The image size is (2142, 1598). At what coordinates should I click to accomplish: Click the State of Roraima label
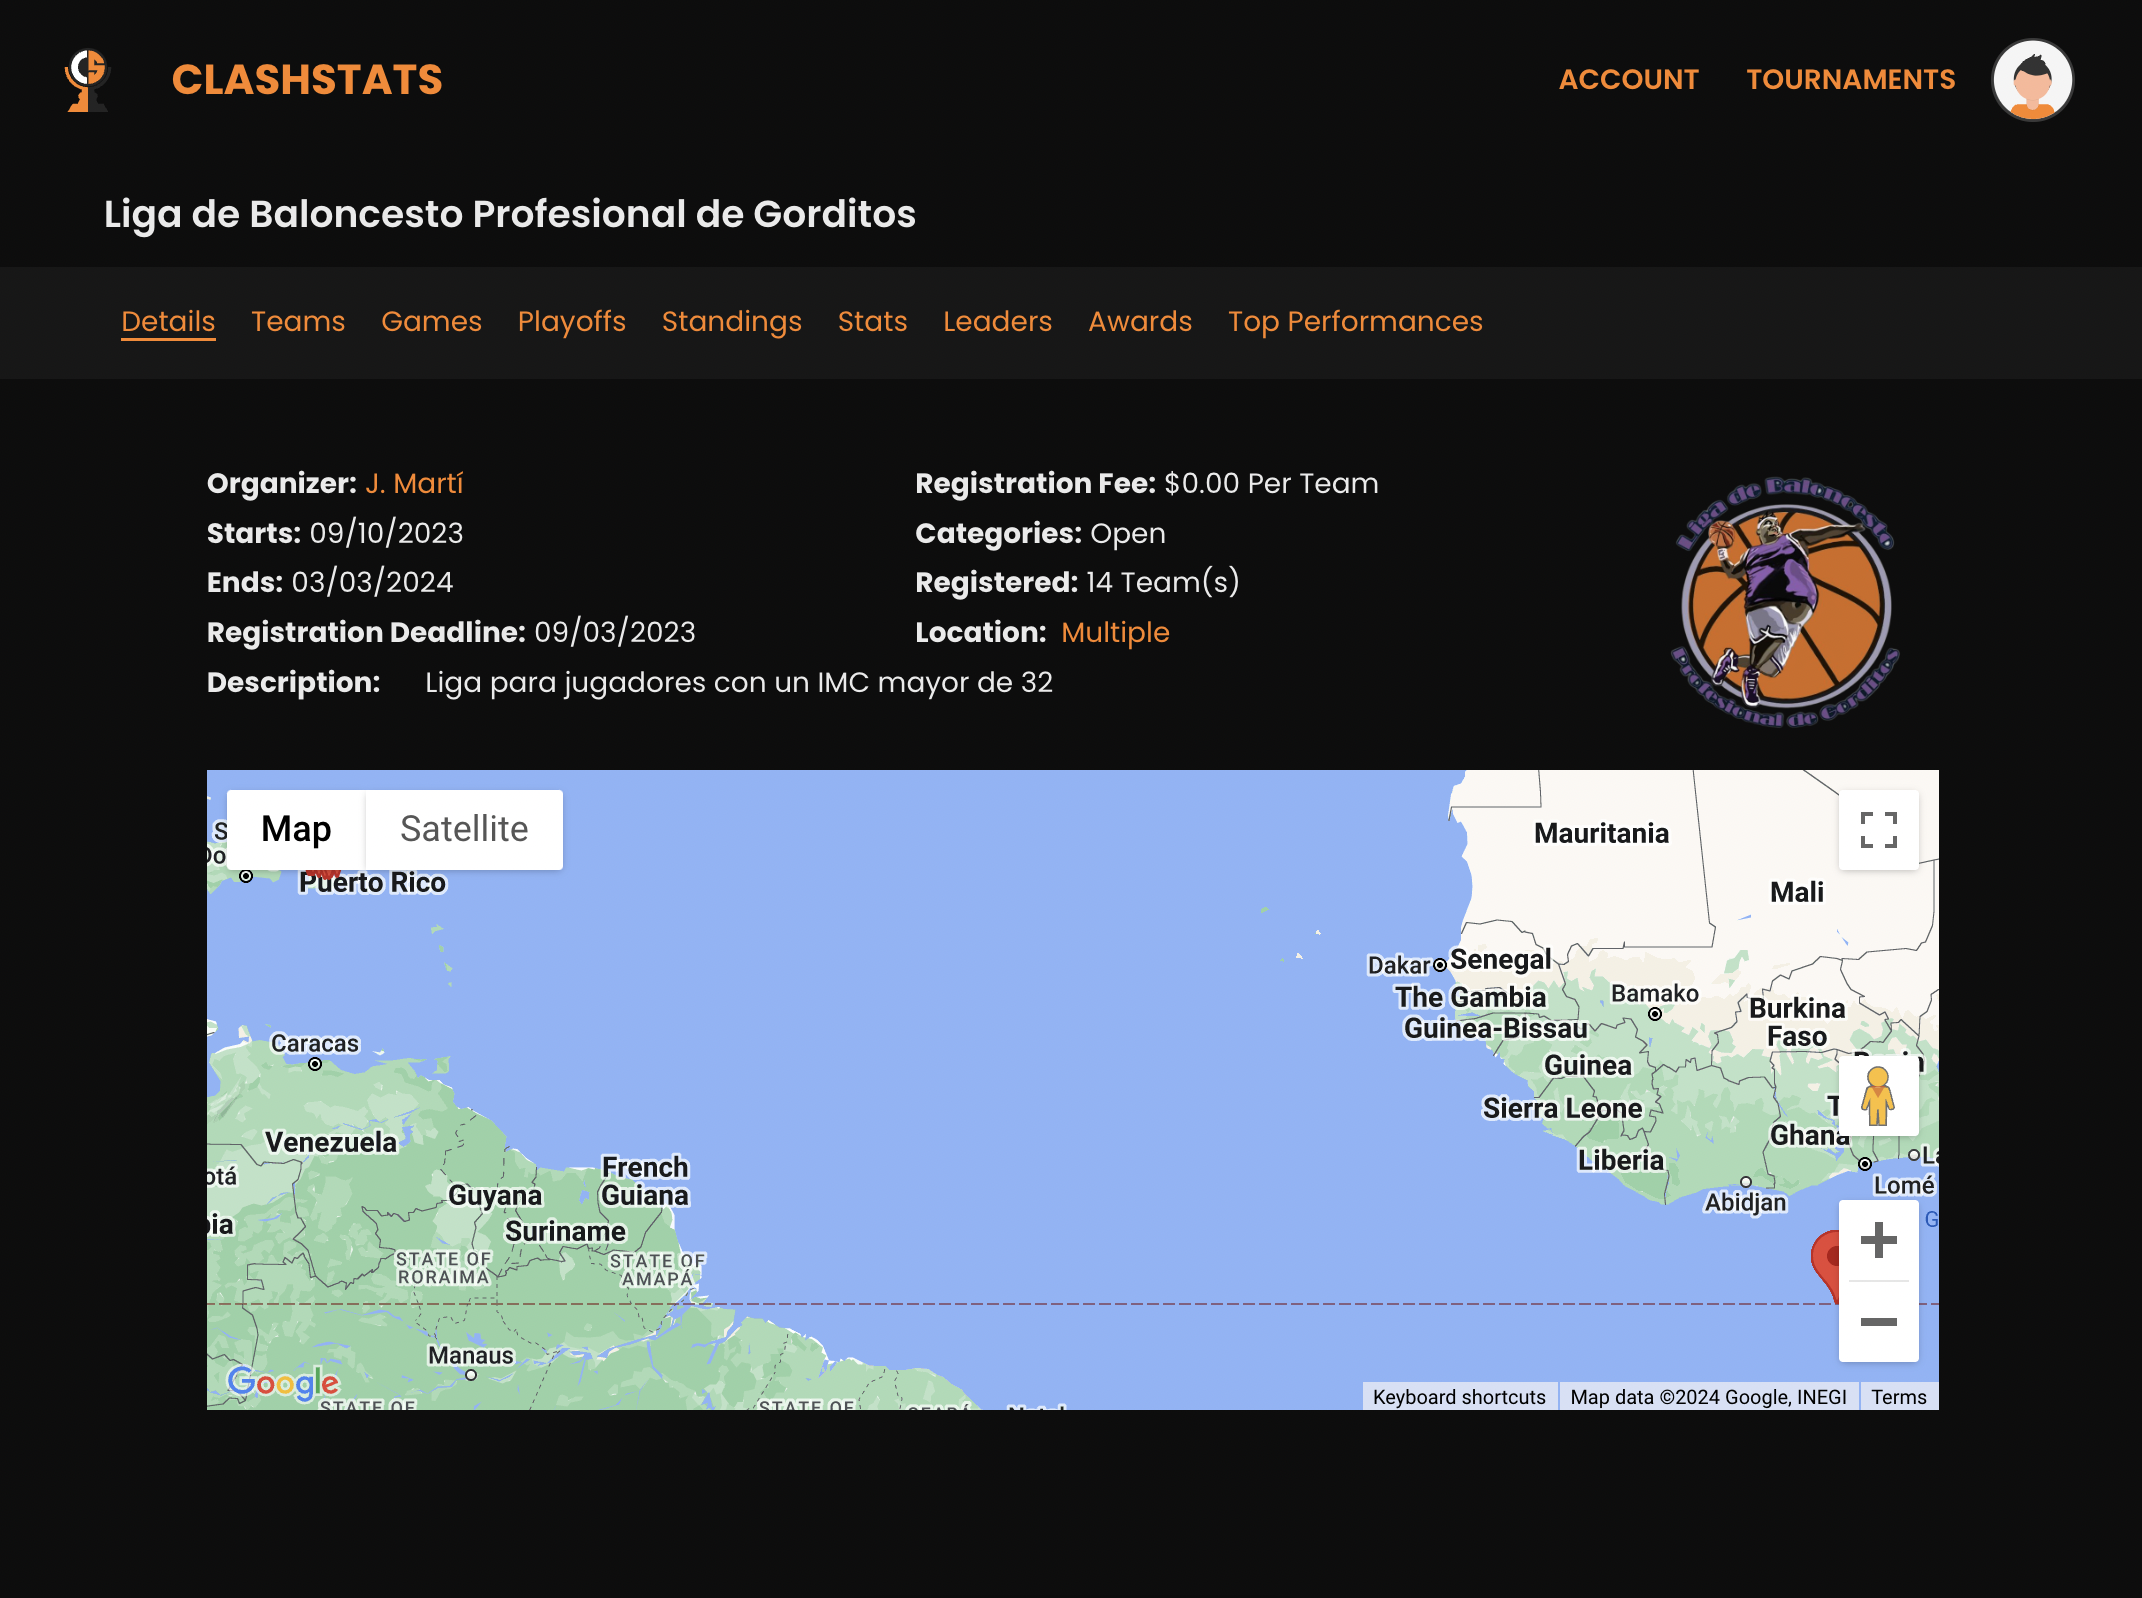444,1268
